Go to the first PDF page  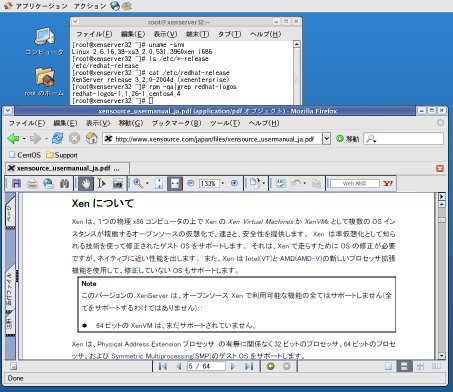click(x=163, y=366)
